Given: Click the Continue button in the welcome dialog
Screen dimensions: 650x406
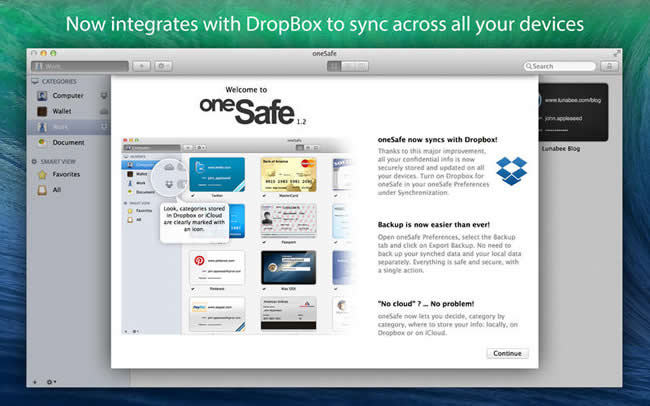Looking at the screenshot, I should pyautogui.click(x=507, y=353).
